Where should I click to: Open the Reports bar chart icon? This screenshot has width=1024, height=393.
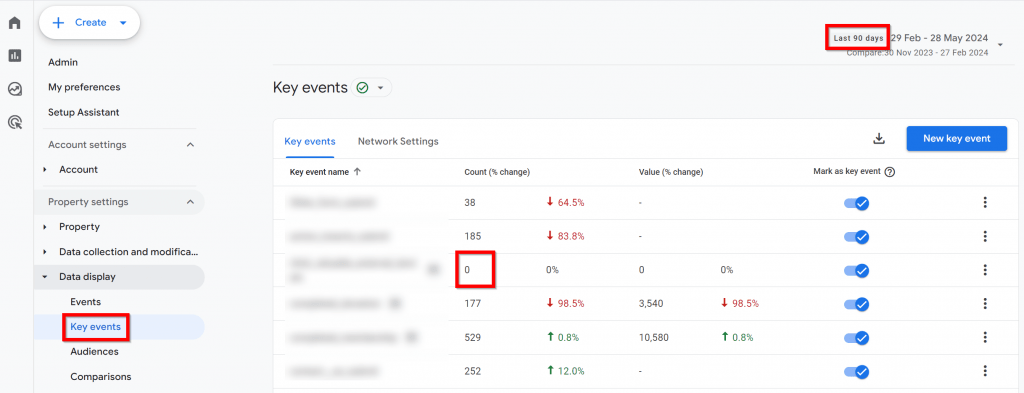point(15,56)
